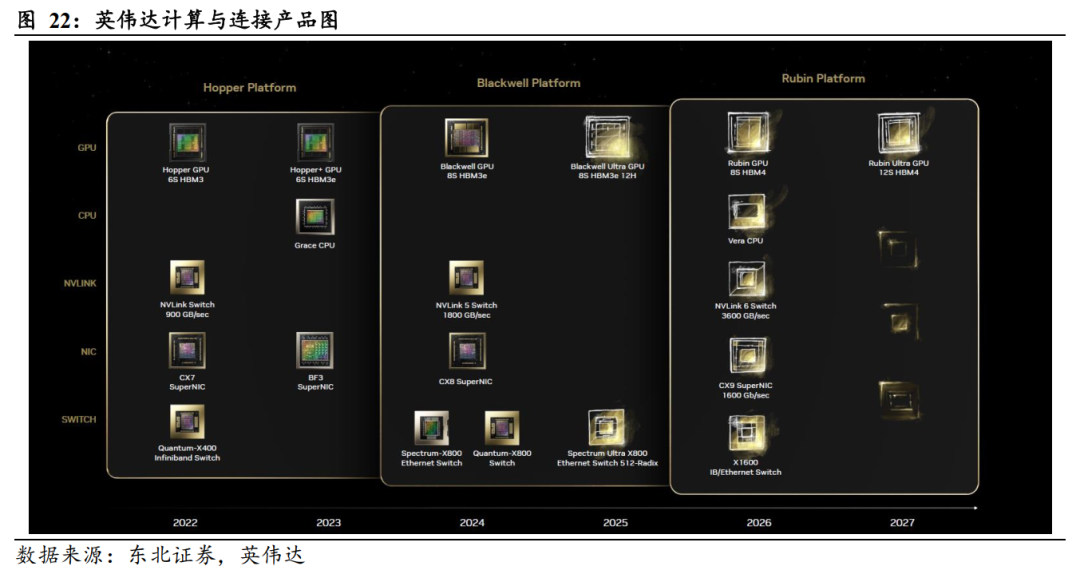Click the SWITCH row label
The height and width of the screenshot is (566, 1080).
coord(79,419)
